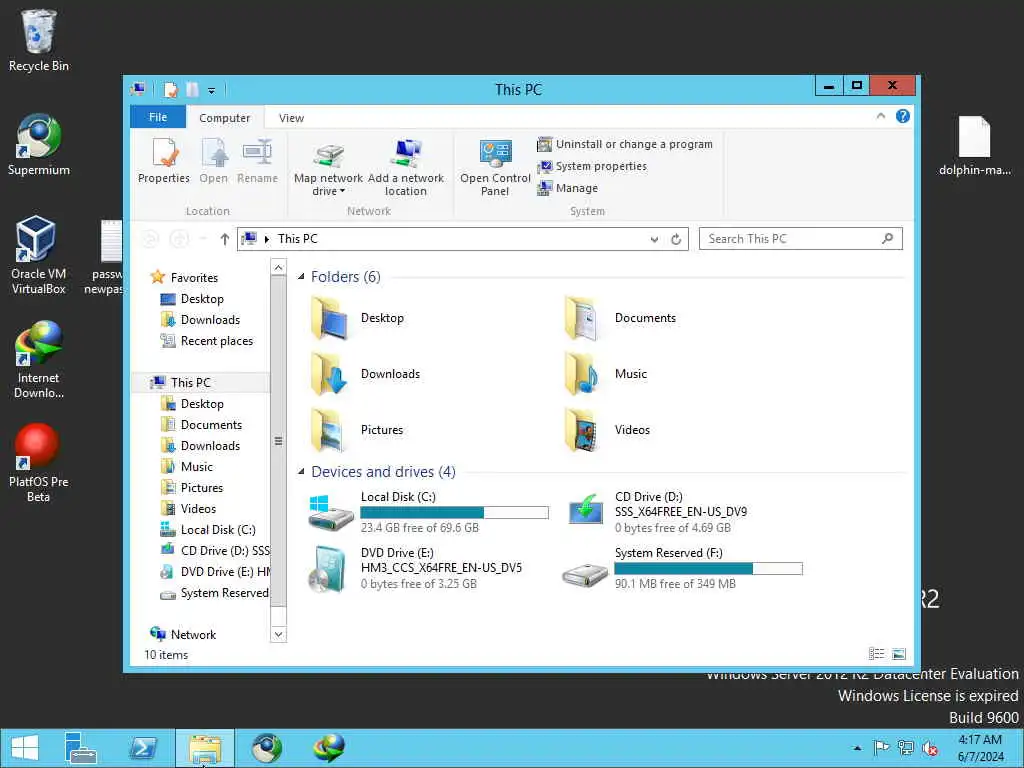Select CD Drive (D:) in the main pane
Viewport: 1024px width, 768px height.
657,512
